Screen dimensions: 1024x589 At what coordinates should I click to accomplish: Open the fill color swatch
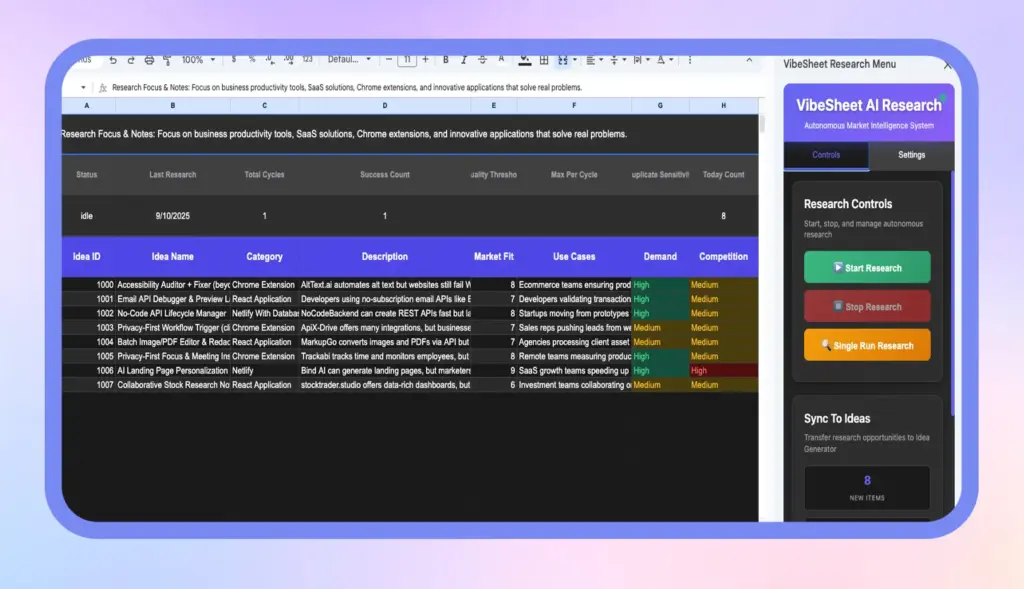click(522, 60)
